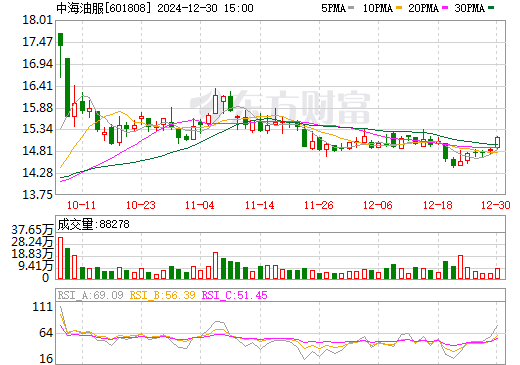Click the 16.94 price axis label
520x365 pixels.
[38, 64]
